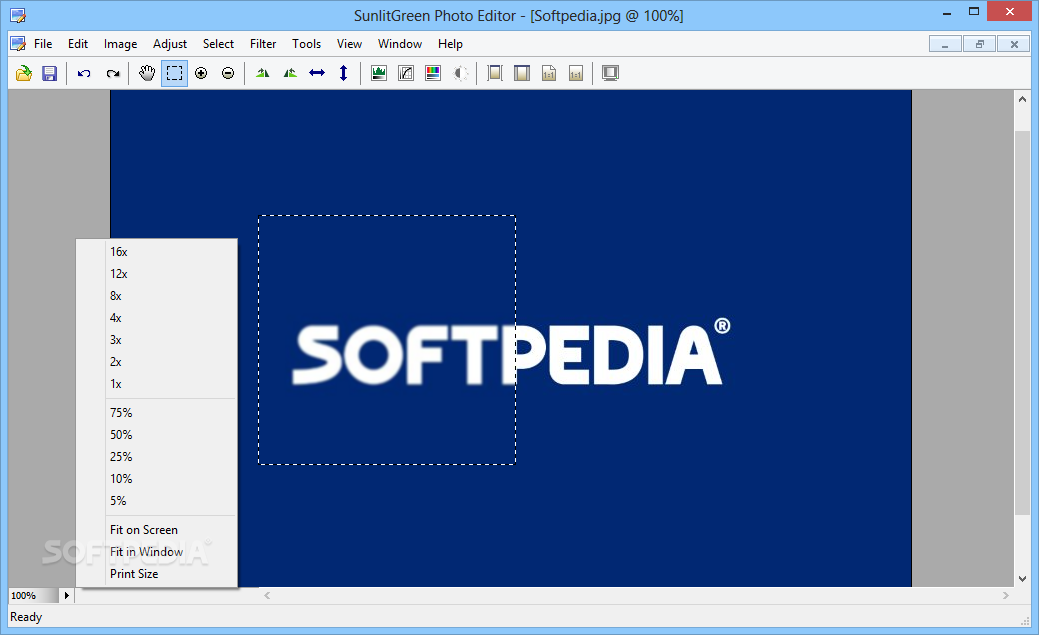1039x635 pixels.
Task: Choose 16x zoom from the popup
Action: pos(157,252)
